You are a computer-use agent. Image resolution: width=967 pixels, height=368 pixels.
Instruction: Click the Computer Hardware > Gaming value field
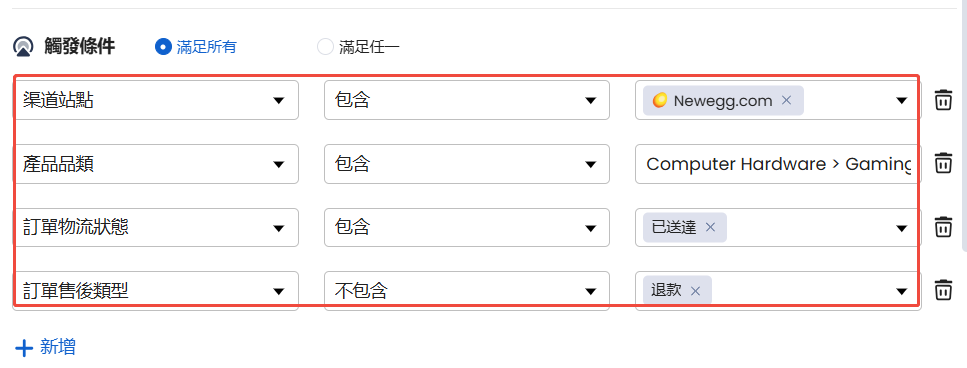778,164
